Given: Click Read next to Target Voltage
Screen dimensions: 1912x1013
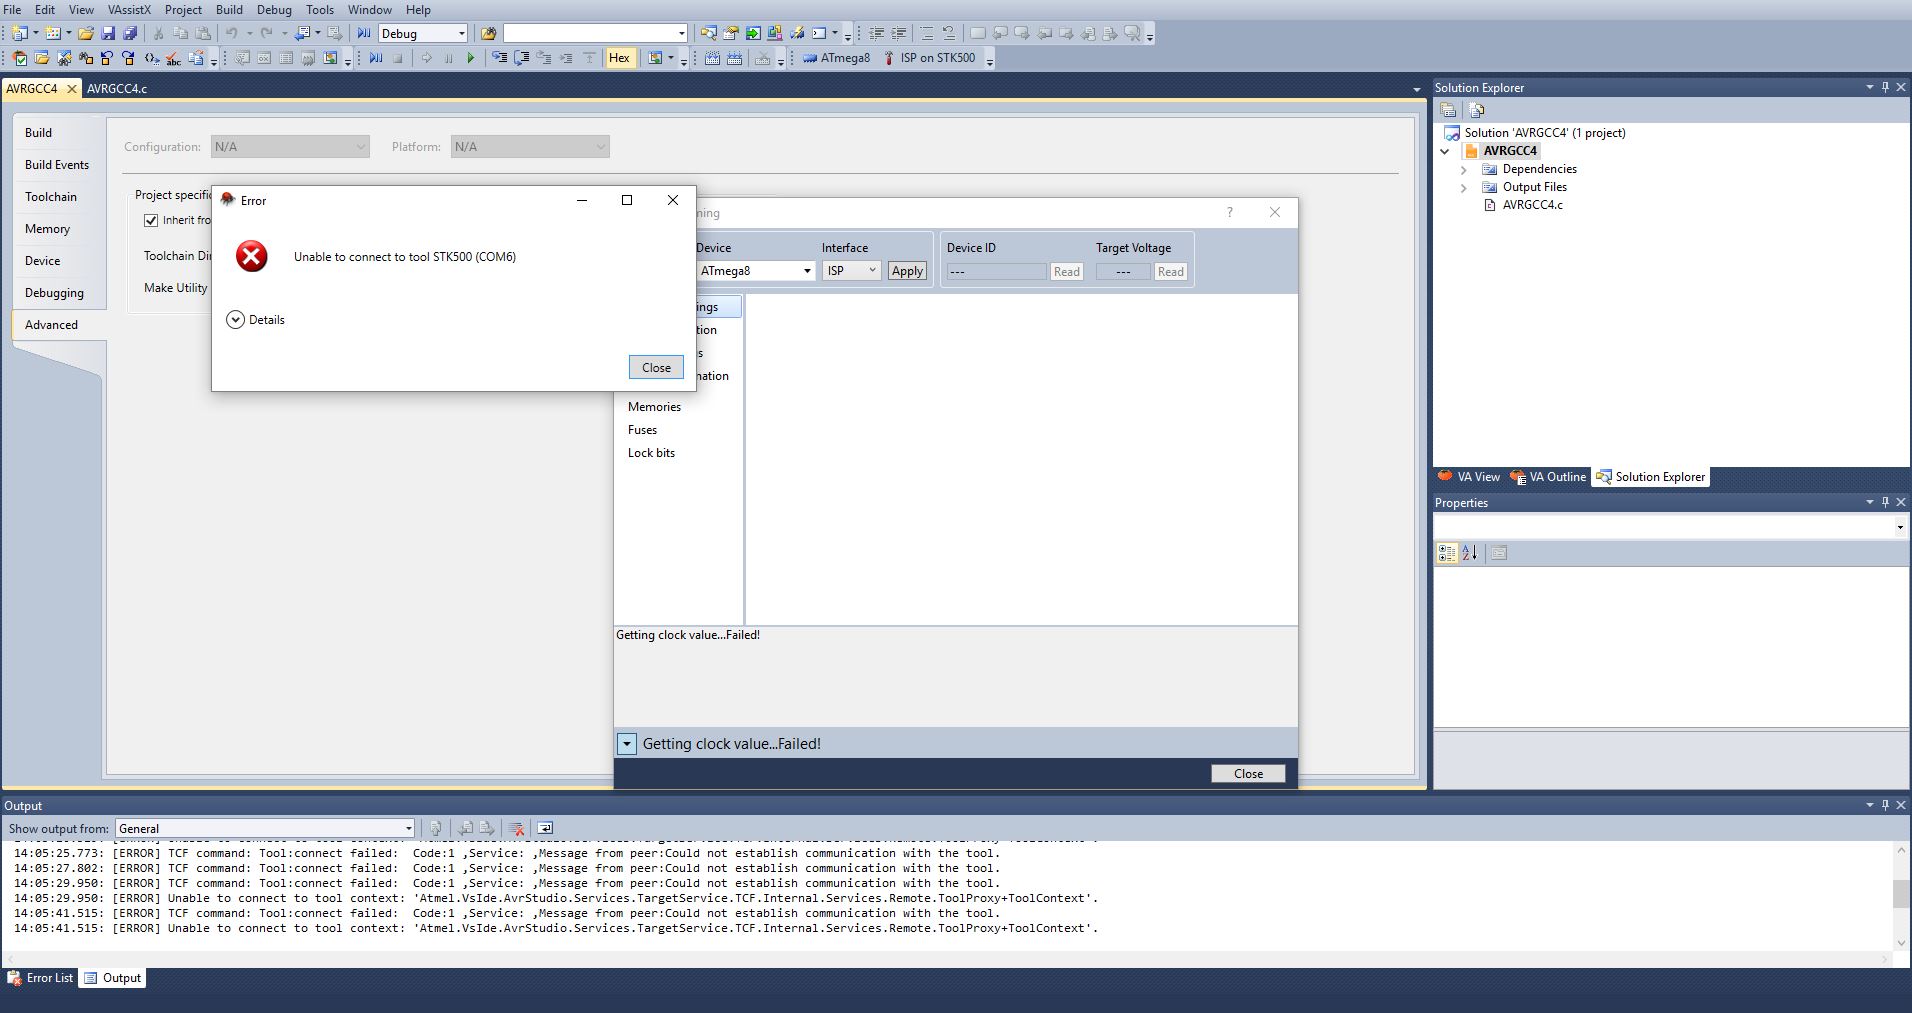Looking at the screenshot, I should click(x=1170, y=272).
